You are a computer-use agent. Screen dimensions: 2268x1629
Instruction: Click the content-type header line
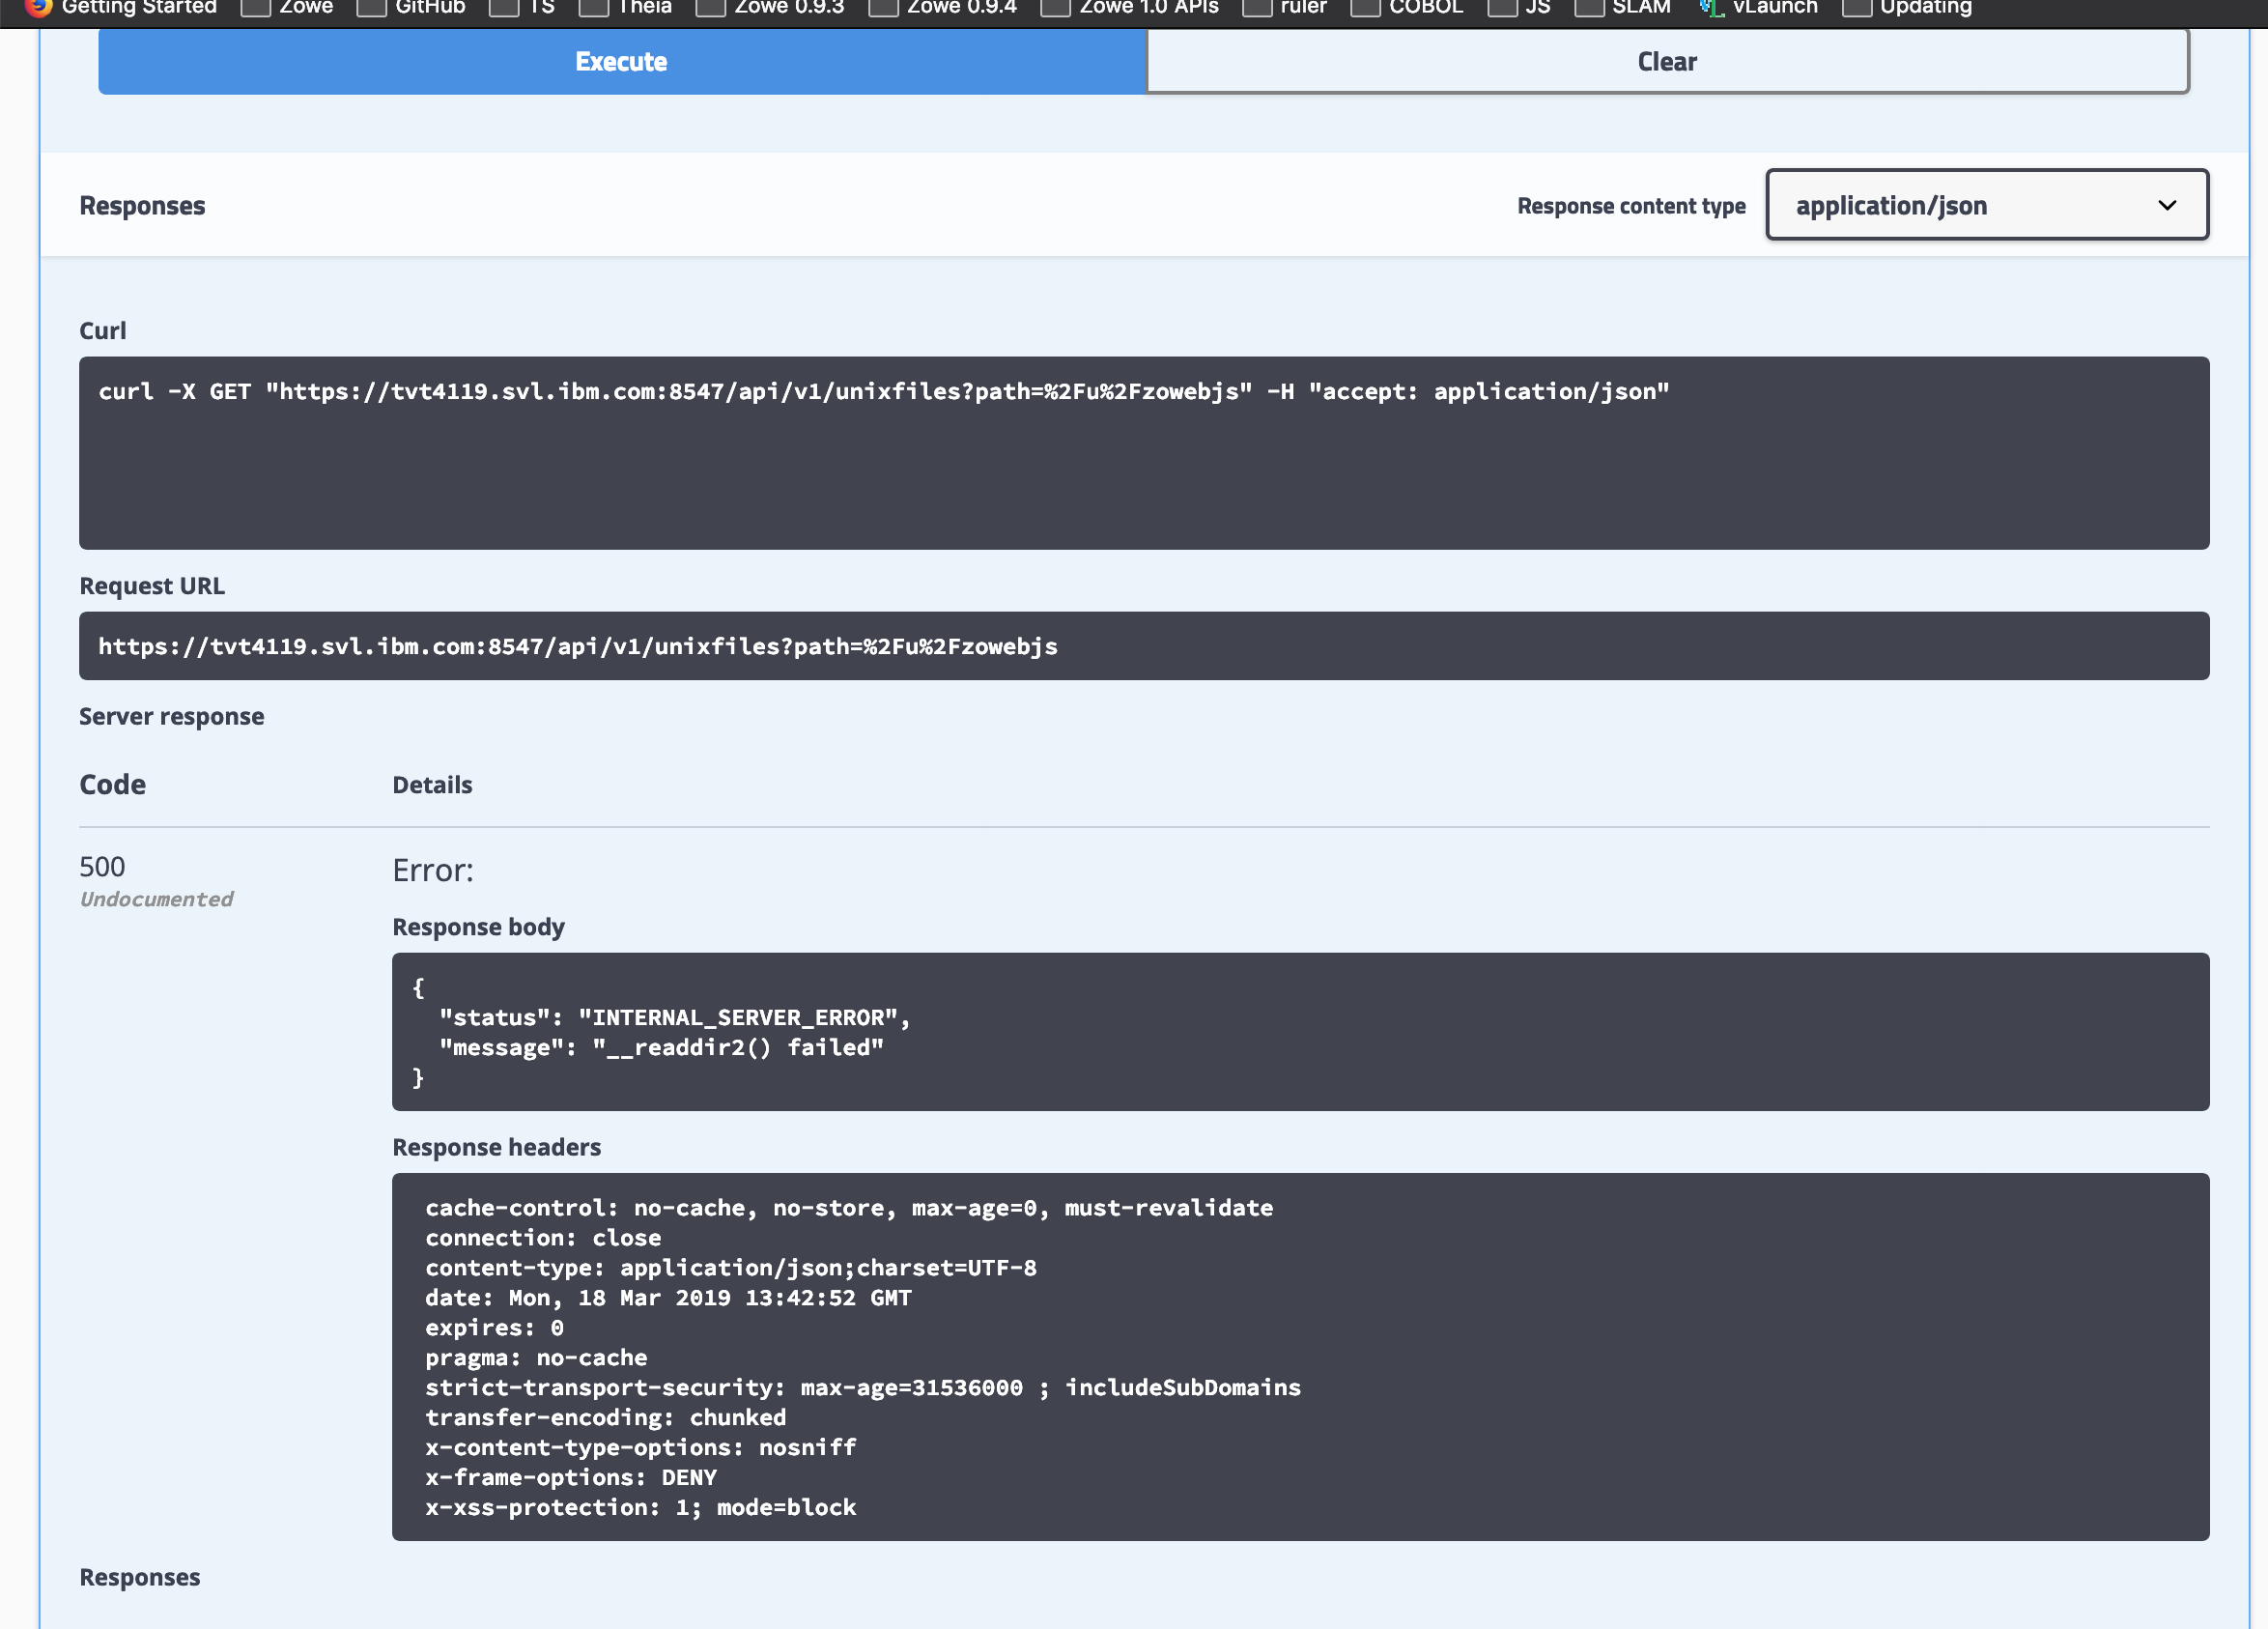tap(731, 1268)
